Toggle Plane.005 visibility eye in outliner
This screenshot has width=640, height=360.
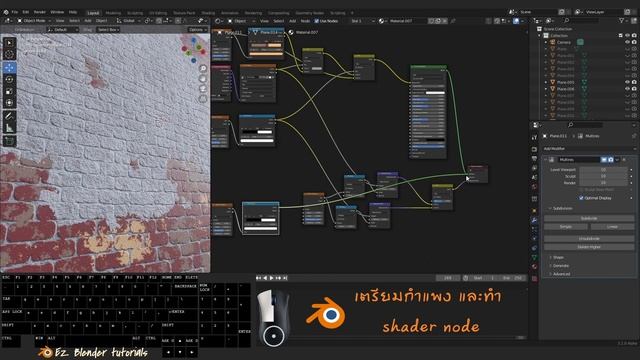click(627, 82)
